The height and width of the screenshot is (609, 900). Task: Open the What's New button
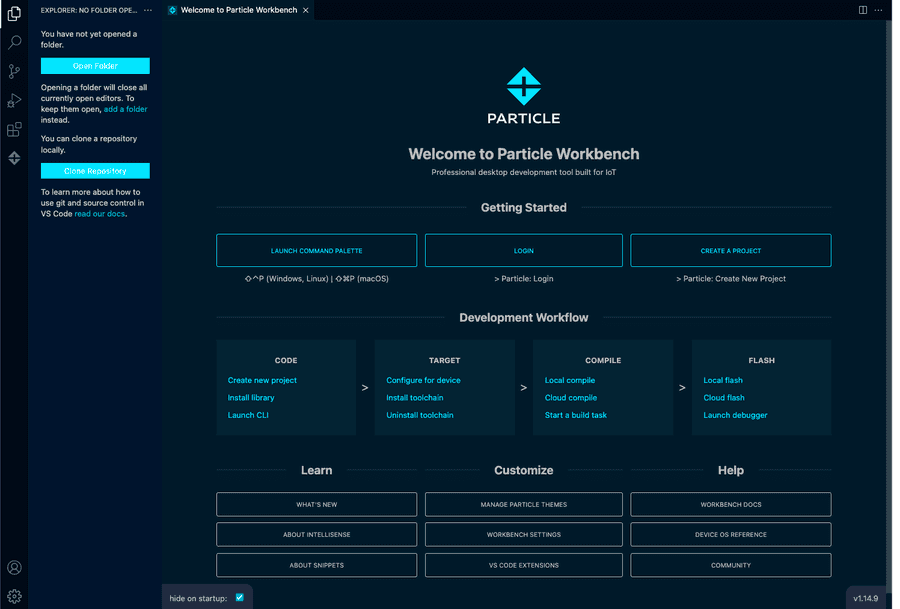316,505
